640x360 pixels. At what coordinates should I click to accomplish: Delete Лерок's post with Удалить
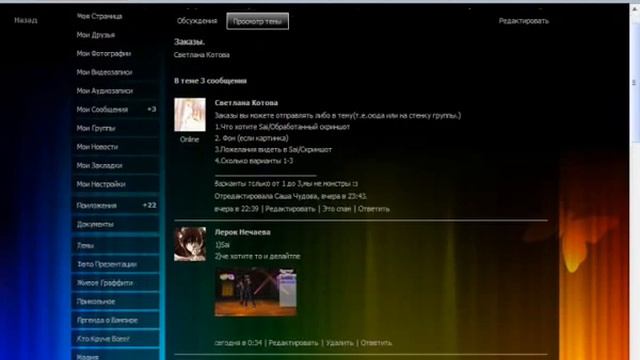[x=340, y=343]
